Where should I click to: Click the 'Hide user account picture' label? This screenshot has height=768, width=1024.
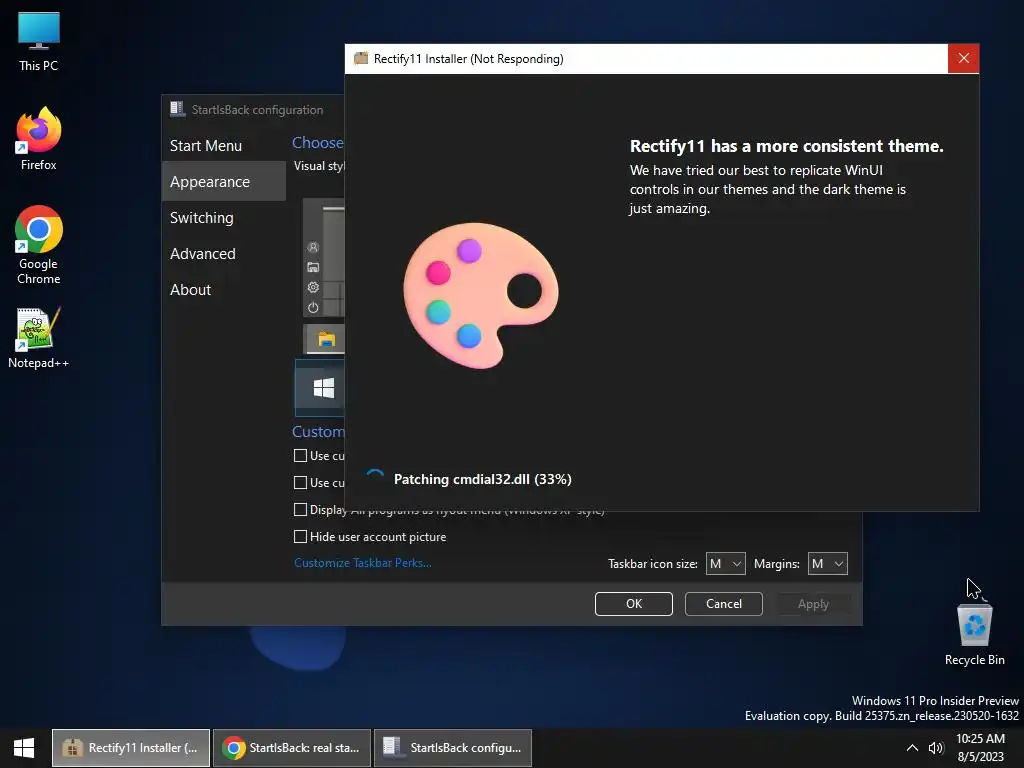pyautogui.click(x=378, y=537)
